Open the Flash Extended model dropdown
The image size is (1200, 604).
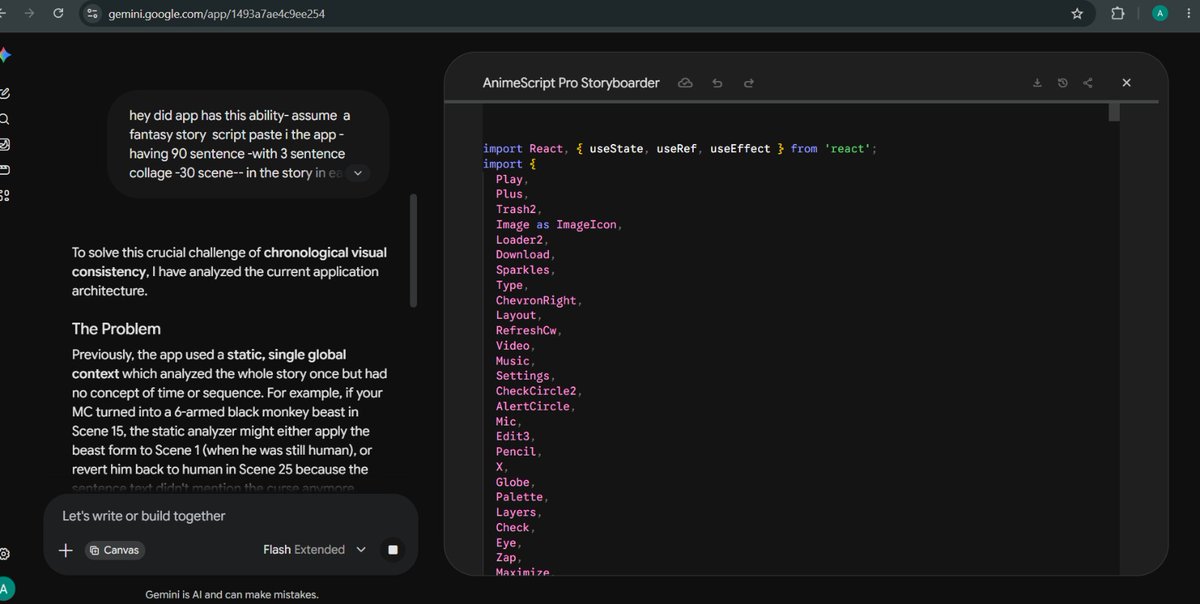pos(314,550)
